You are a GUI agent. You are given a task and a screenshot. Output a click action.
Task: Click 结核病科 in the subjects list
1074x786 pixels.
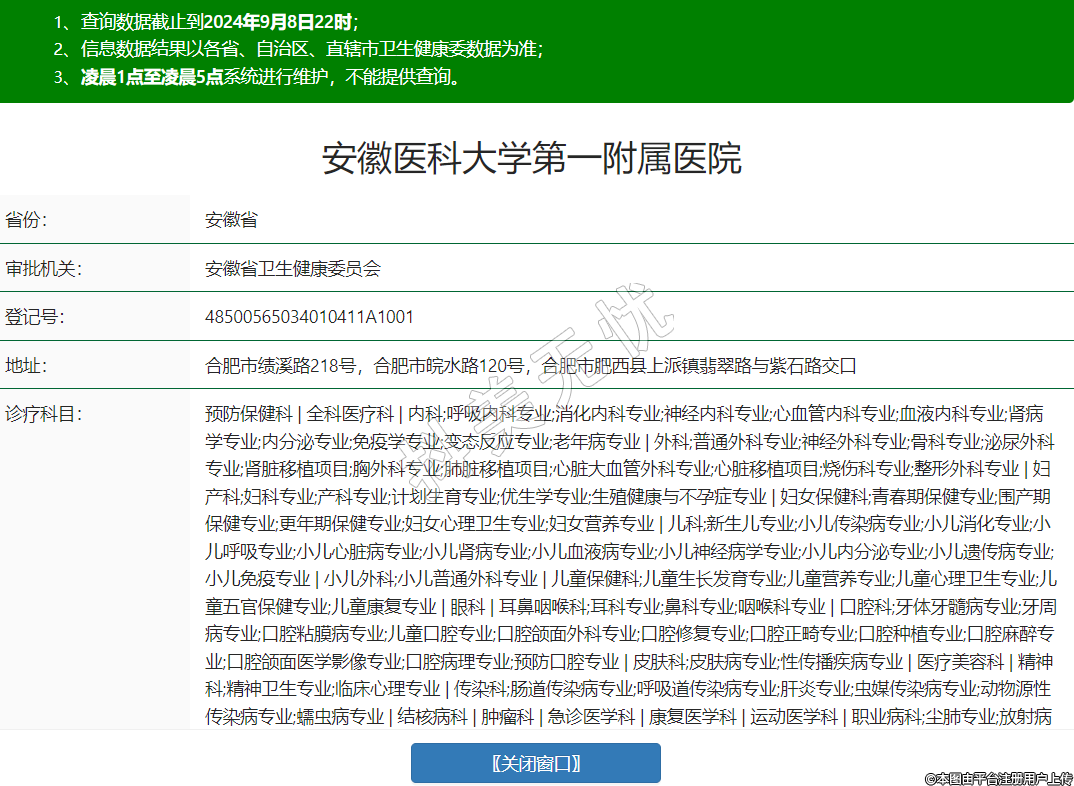tap(432, 716)
